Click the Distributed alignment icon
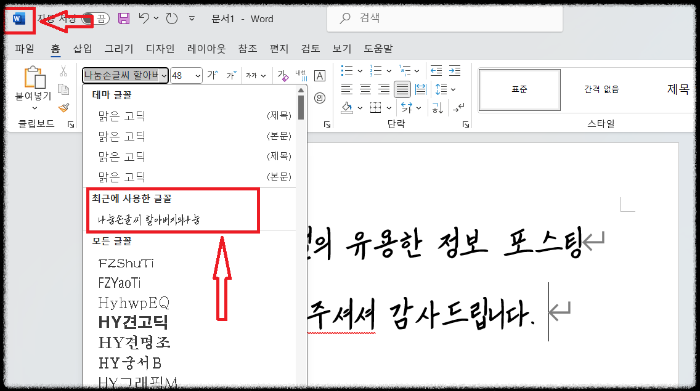700x391 pixels. (x=421, y=89)
